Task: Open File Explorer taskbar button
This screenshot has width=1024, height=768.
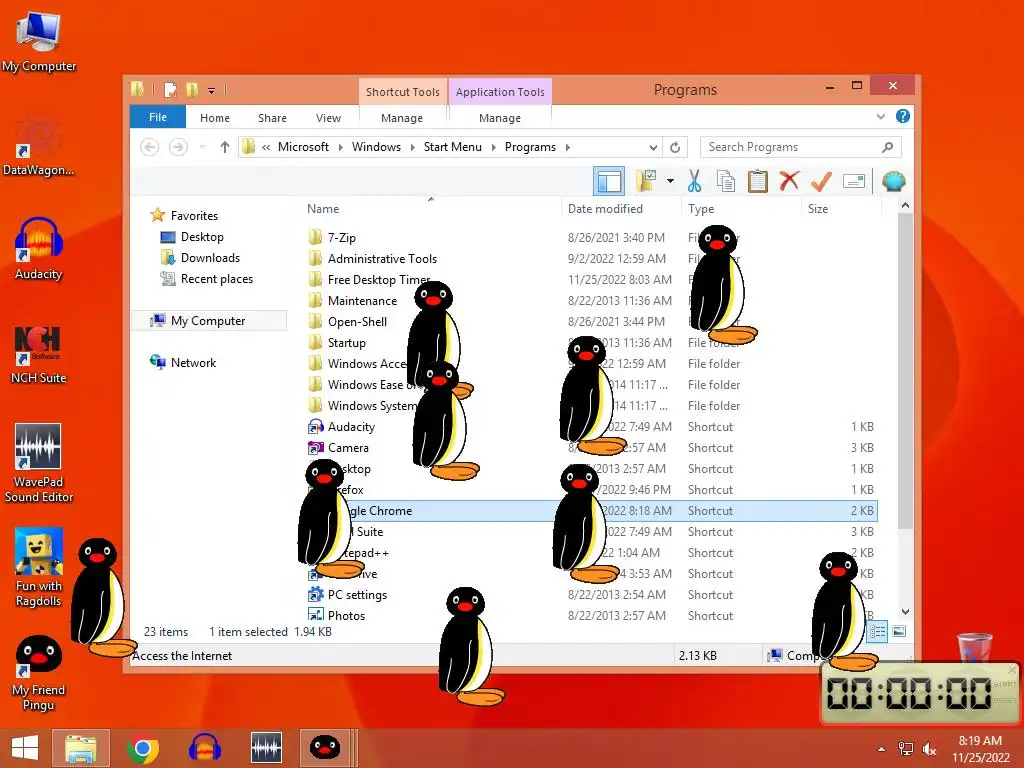Action: [x=81, y=748]
